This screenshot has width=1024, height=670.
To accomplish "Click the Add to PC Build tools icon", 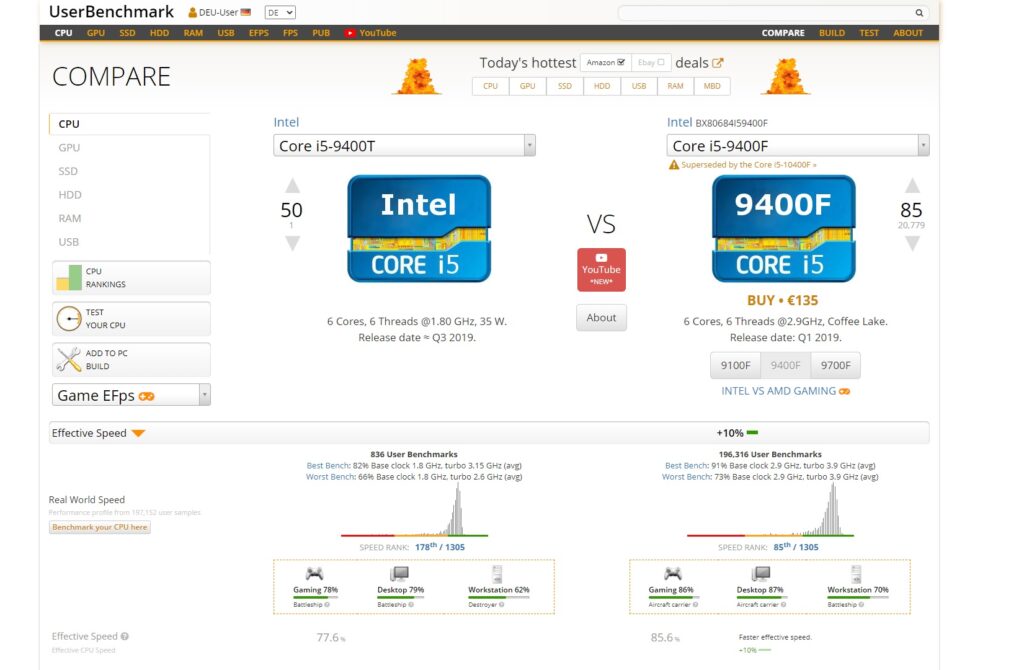I will (69, 360).
